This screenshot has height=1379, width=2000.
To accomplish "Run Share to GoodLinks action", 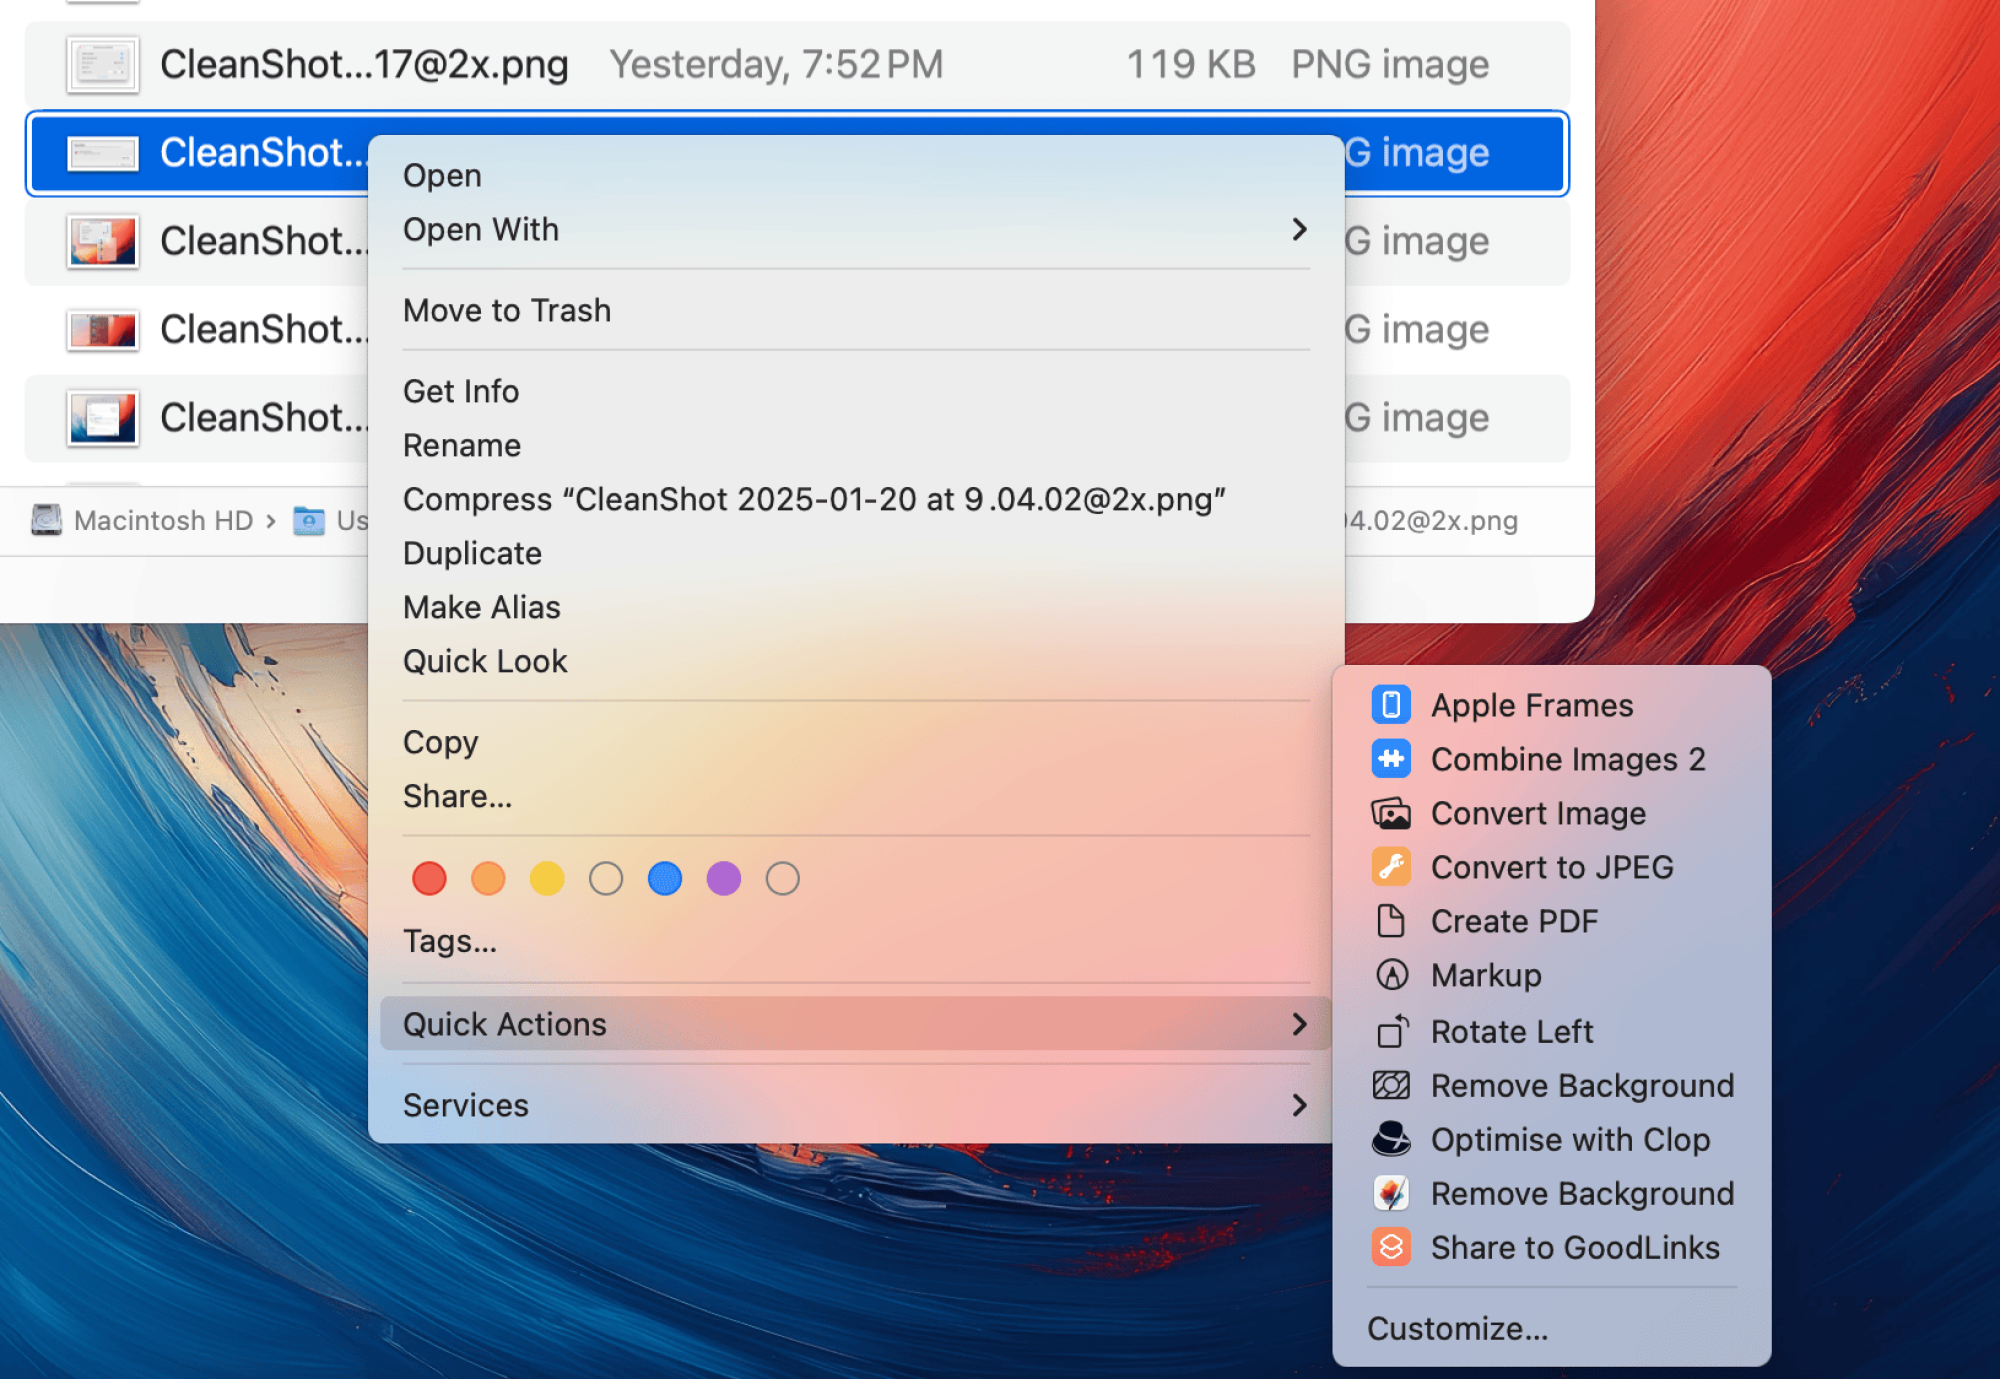I will click(1551, 1247).
